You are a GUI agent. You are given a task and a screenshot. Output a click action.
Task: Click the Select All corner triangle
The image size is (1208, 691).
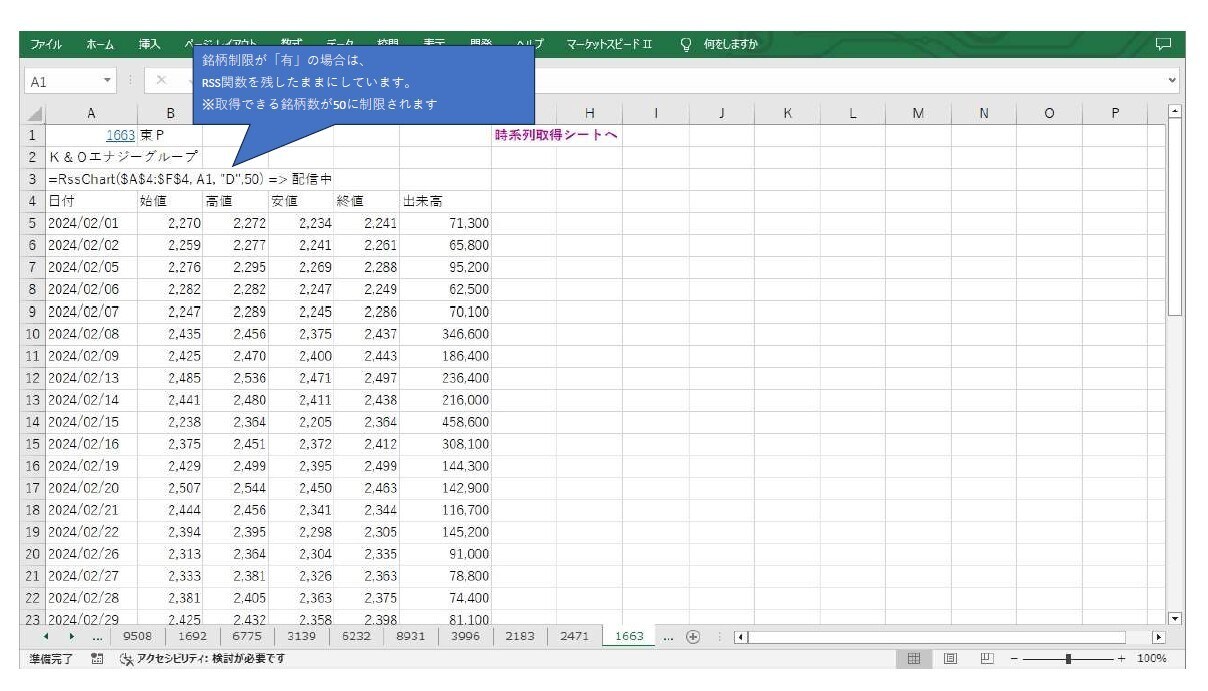point(34,114)
